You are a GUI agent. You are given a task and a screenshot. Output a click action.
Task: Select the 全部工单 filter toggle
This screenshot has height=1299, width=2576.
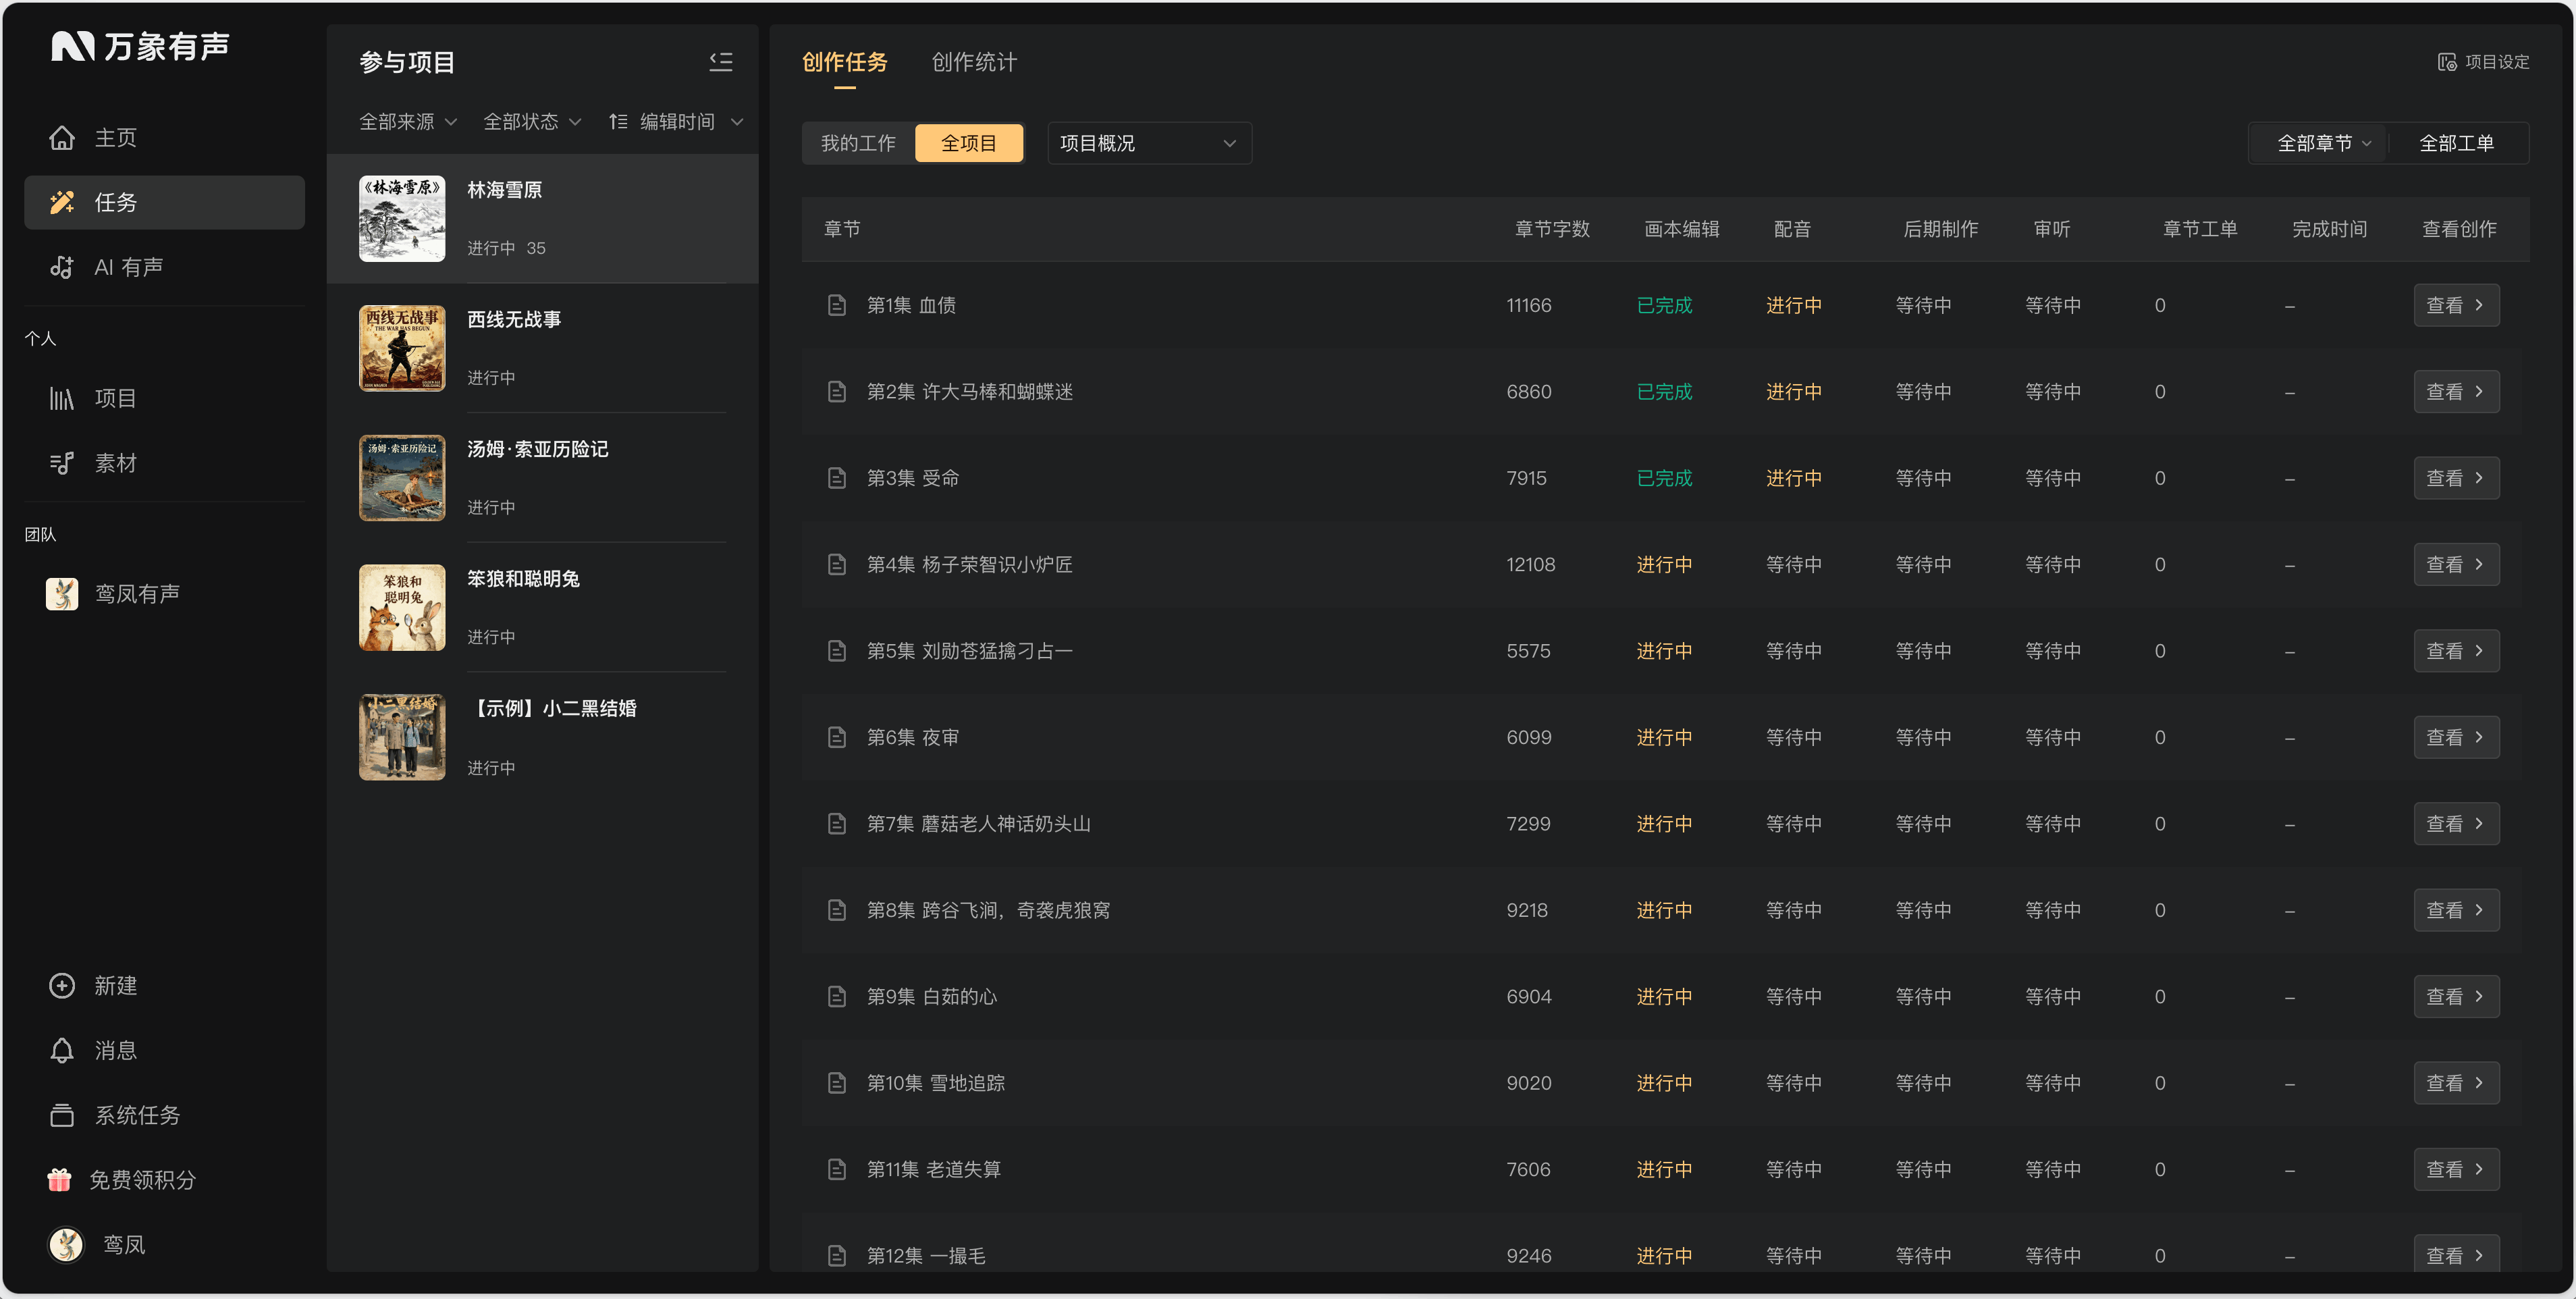[2456, 143]
